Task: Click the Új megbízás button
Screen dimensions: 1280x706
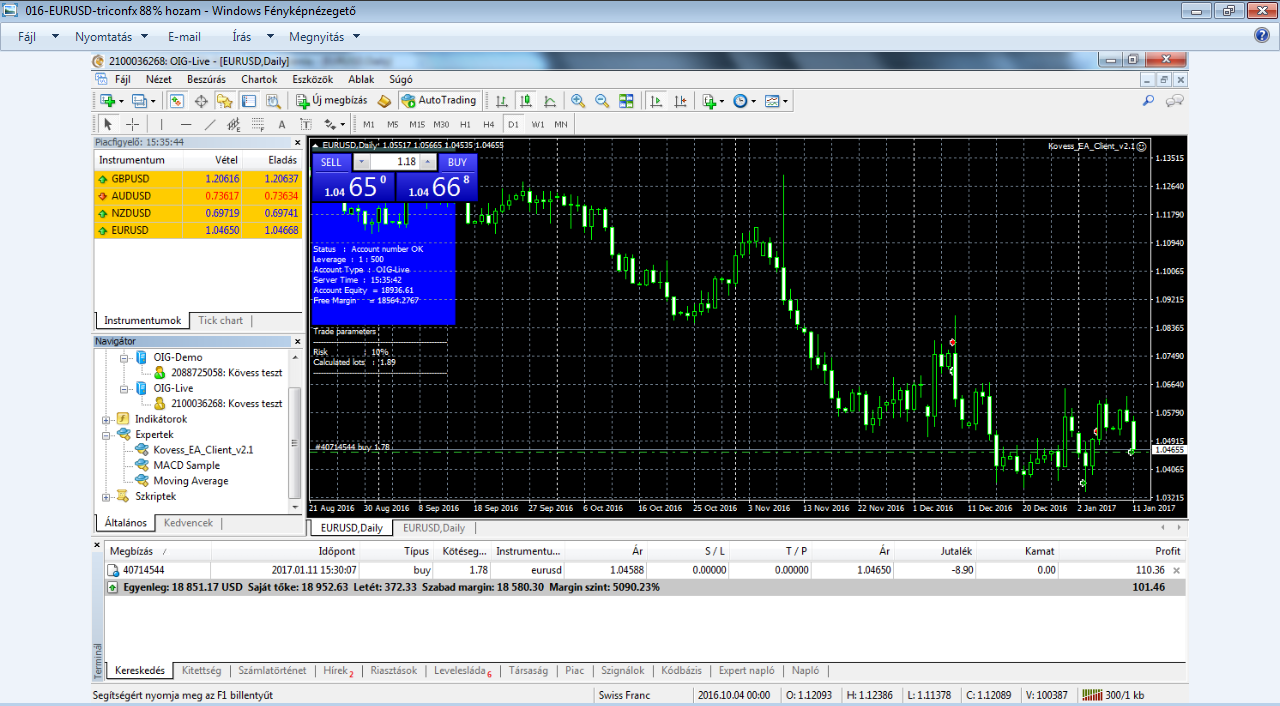Action: 332,101
